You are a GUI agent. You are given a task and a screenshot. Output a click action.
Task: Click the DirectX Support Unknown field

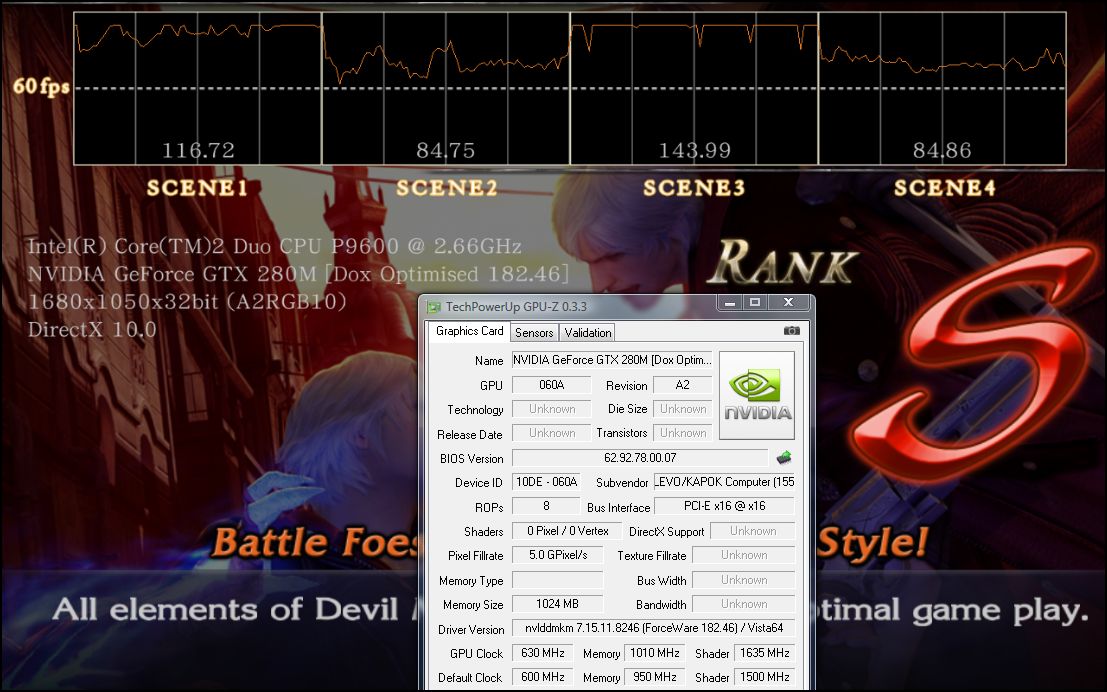tap(753, 531)
